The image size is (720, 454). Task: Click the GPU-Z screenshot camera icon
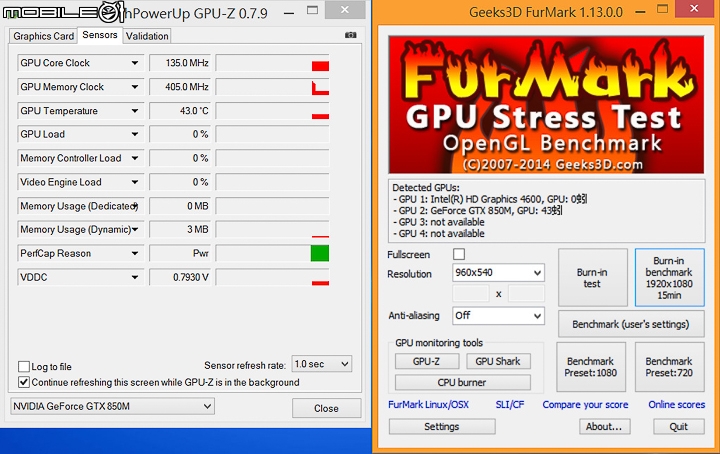[350, 35]
